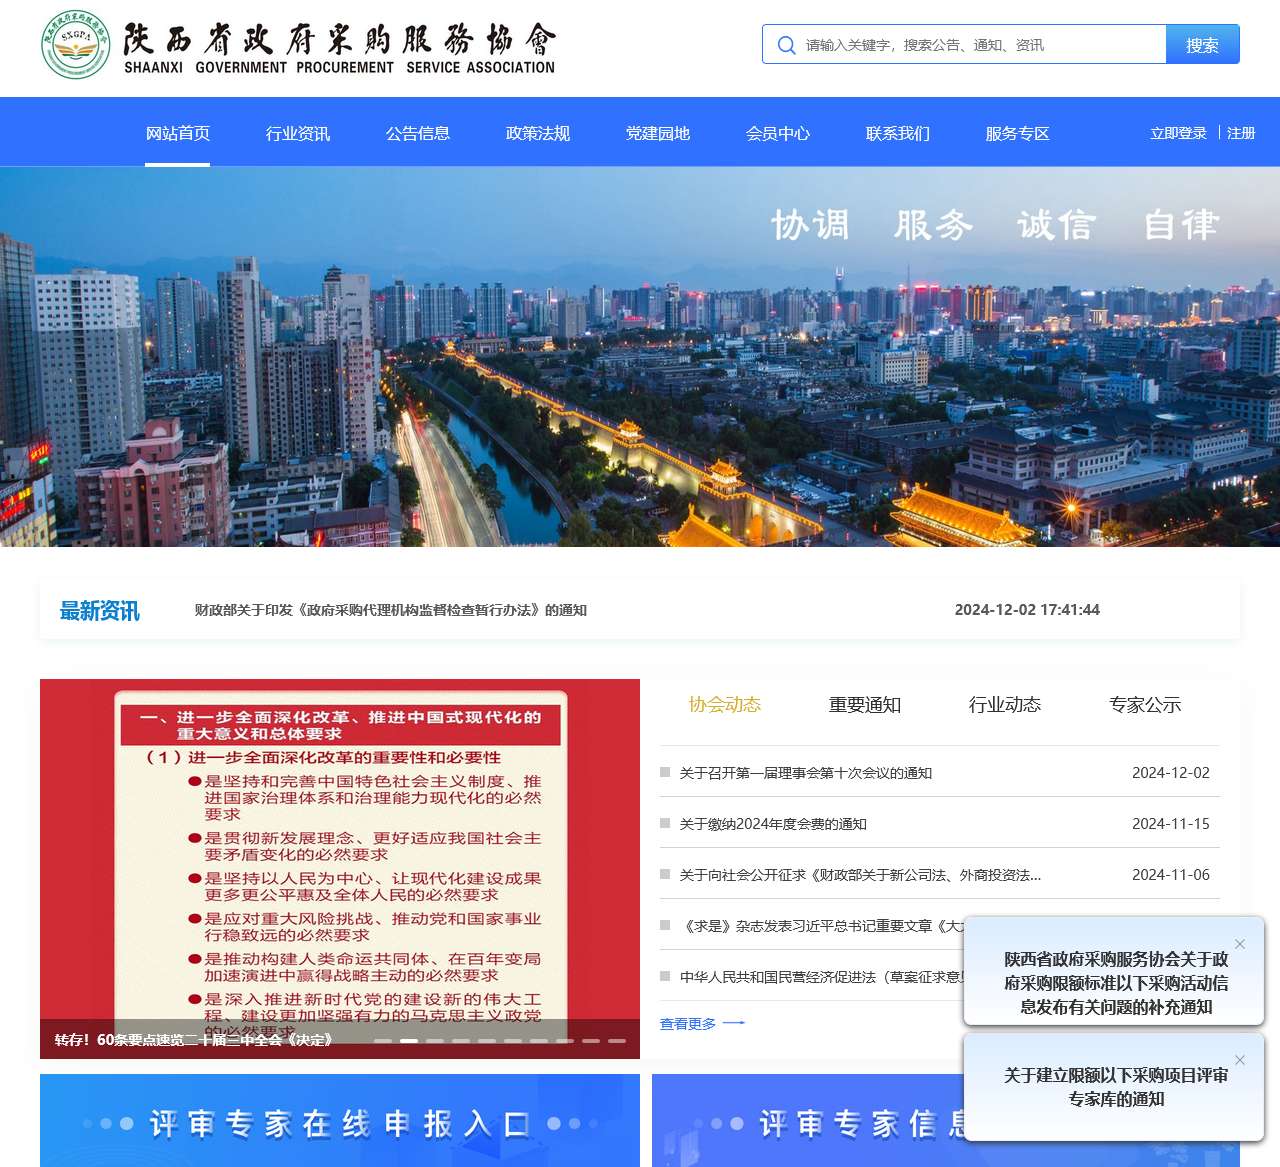The image size is (1280, 1167).
Task: Click the 查看更多 link
Action: (x=688, y=1023)
